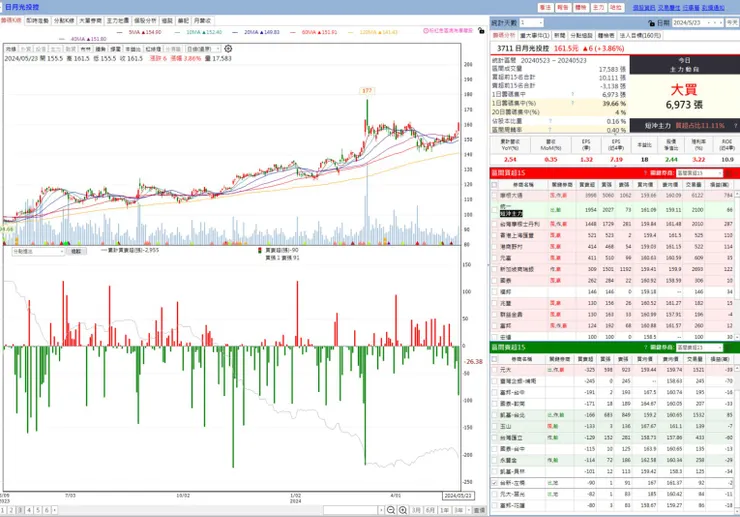Click help icon beside 佔股本比重
740x517 pixels.
pyautogui.click(x=550, y=121)
